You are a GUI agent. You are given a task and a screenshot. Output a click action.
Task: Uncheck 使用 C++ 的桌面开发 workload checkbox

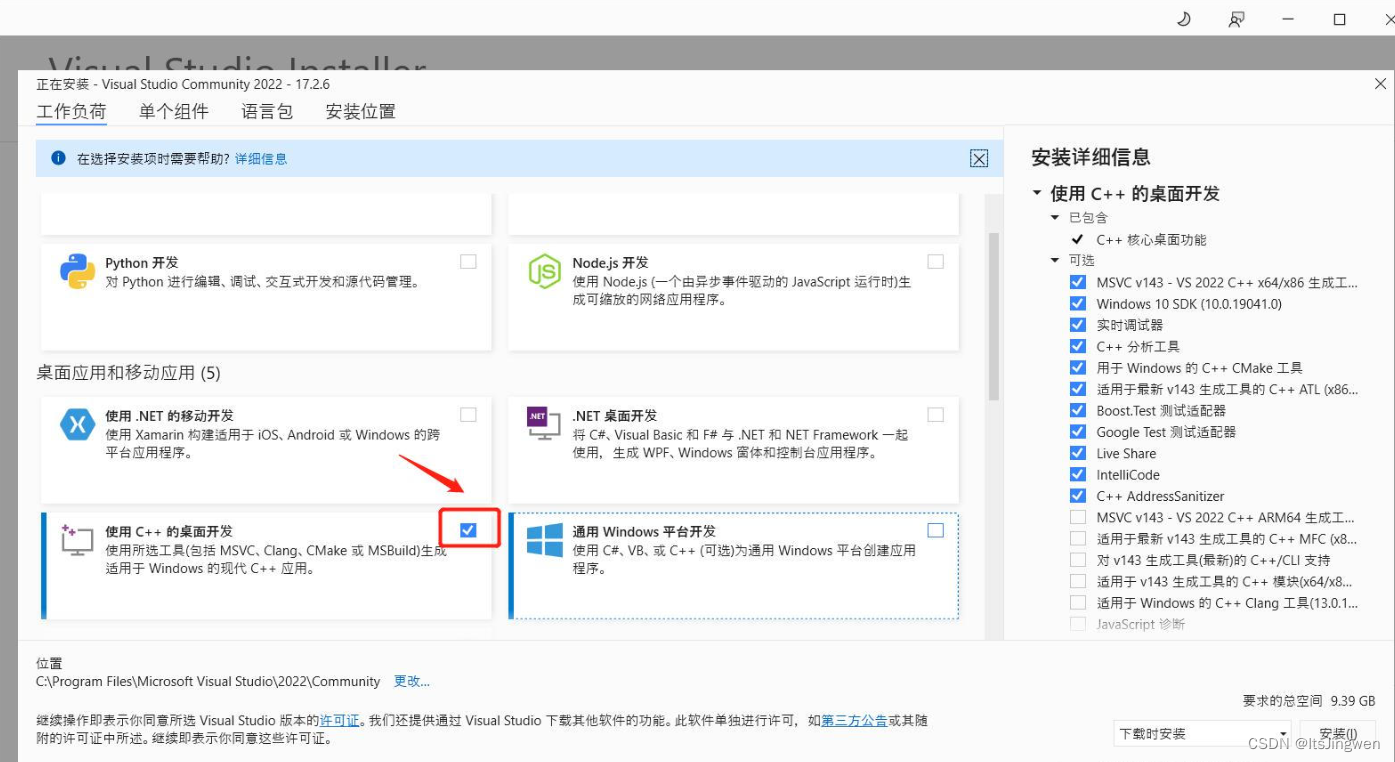pos(468,530)
